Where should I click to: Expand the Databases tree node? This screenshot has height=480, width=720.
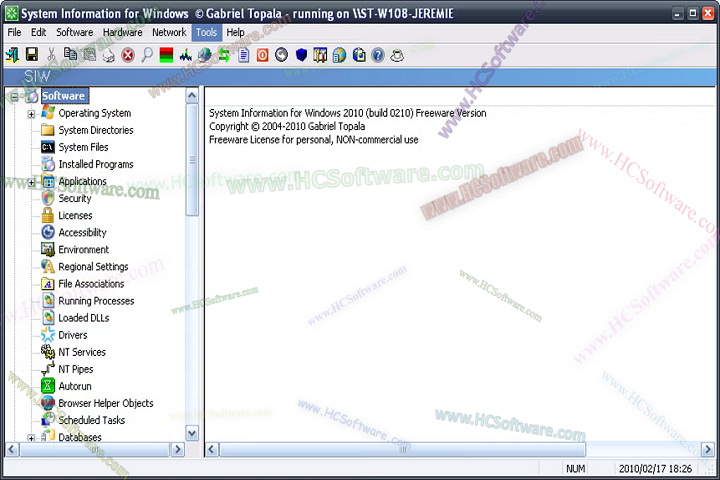pyautogui.click(x=31, y=438)
